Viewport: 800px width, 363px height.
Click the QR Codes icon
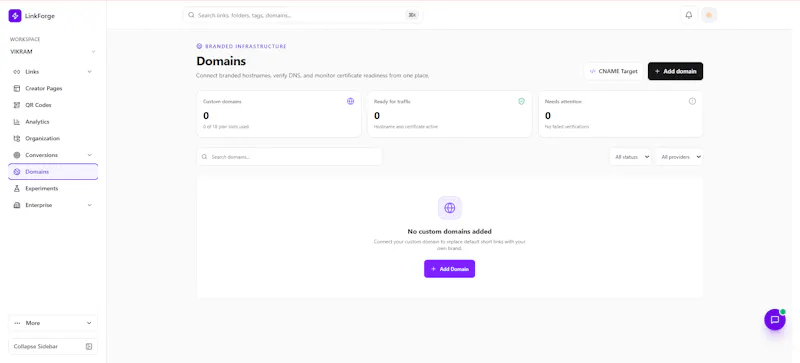[17, 105]
